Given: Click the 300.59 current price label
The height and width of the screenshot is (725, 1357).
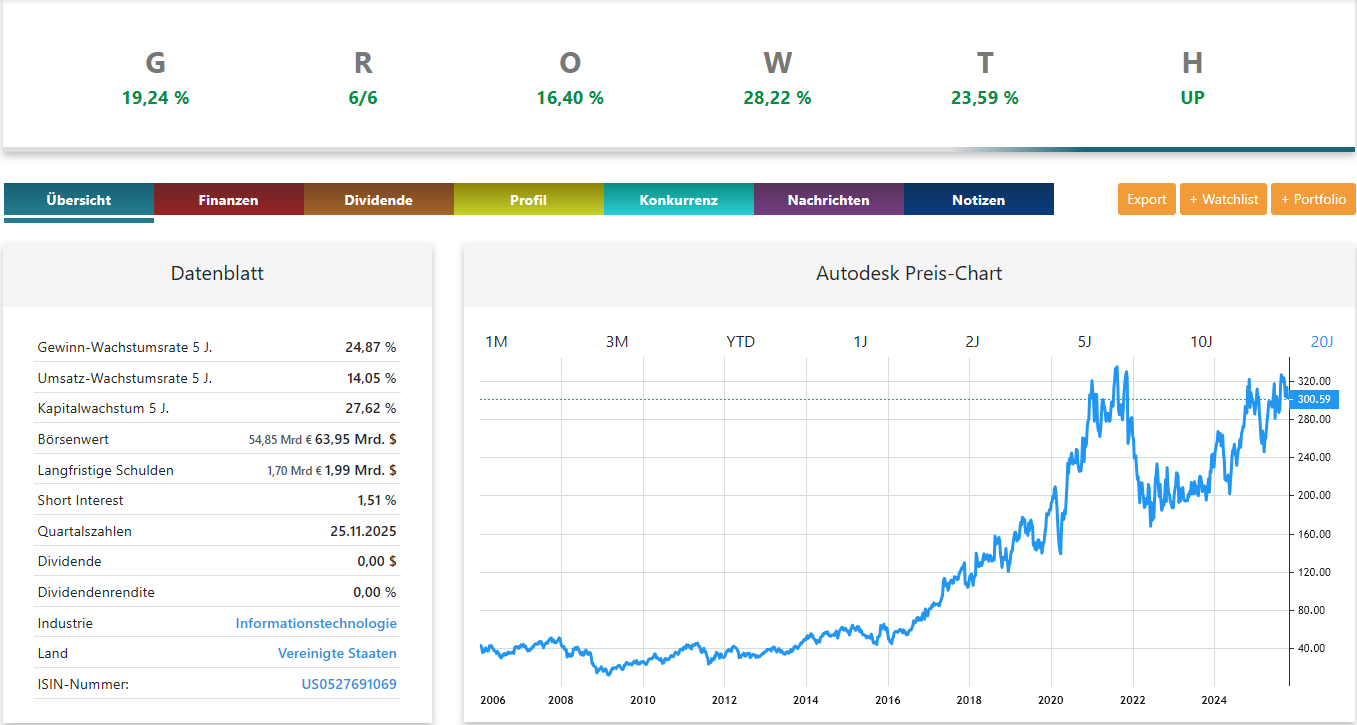Looking at the screenshot, I should pyautogui.click(x=1313, y=399).
